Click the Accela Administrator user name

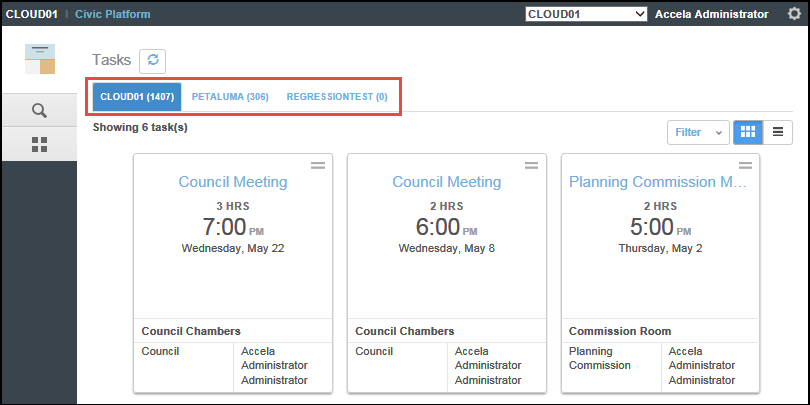pyautogui.click(x=712, y=14)
